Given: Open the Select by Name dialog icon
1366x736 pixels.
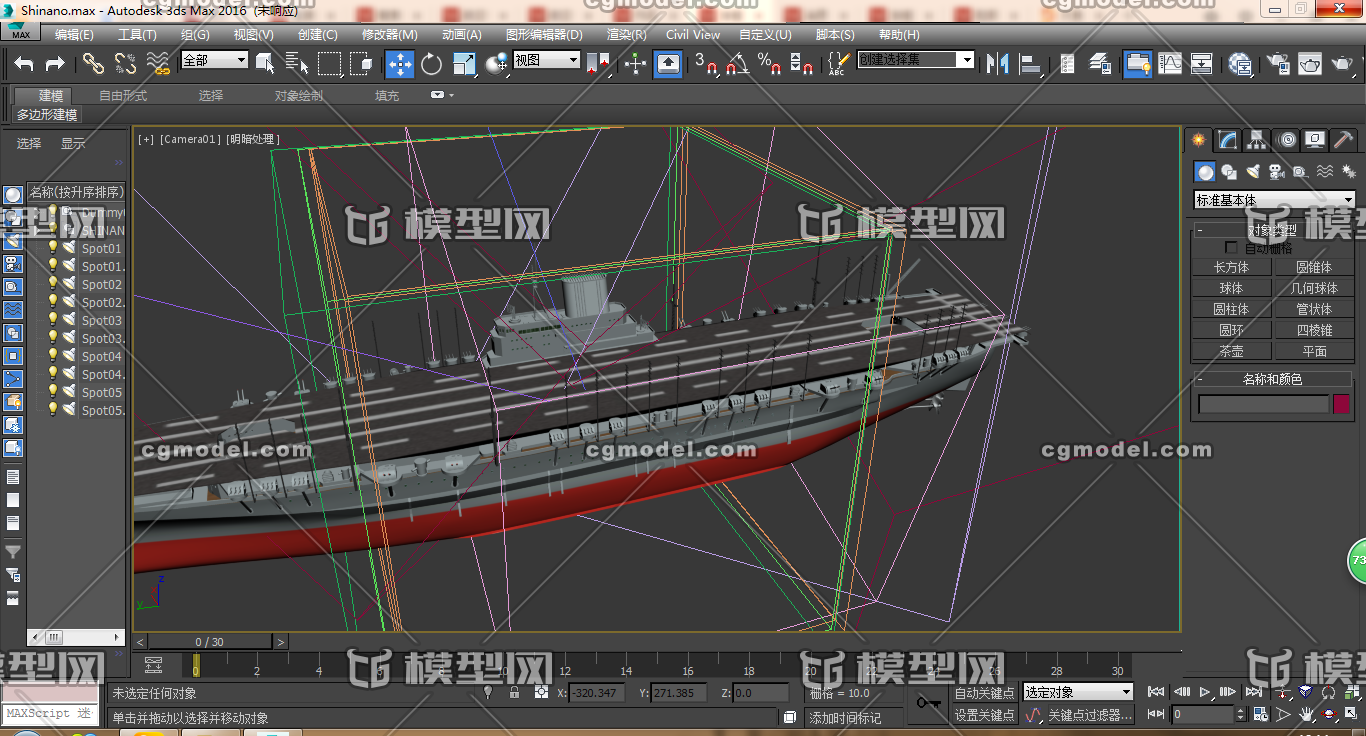Looking at the screenshot, I should (298, 63).
